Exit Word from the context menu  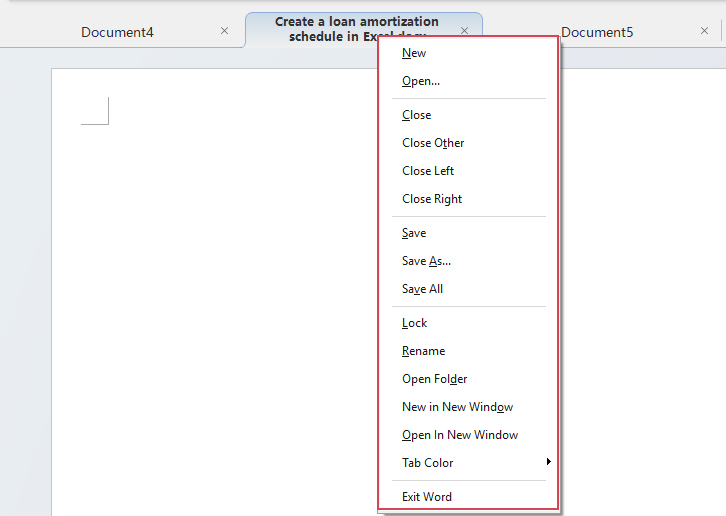(427, 497)
